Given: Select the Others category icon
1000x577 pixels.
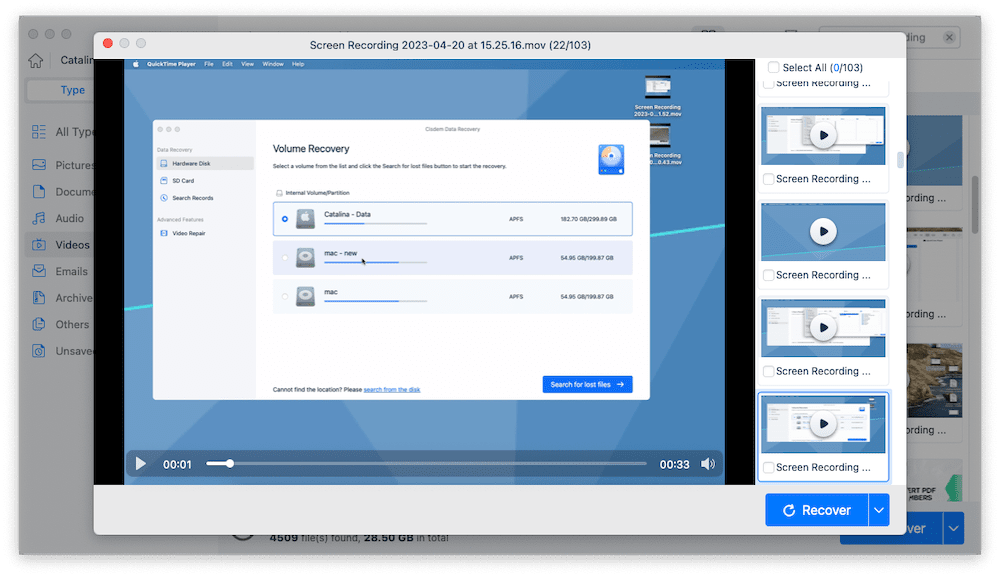Looking at the screenshot, I should tap(39, 325).
